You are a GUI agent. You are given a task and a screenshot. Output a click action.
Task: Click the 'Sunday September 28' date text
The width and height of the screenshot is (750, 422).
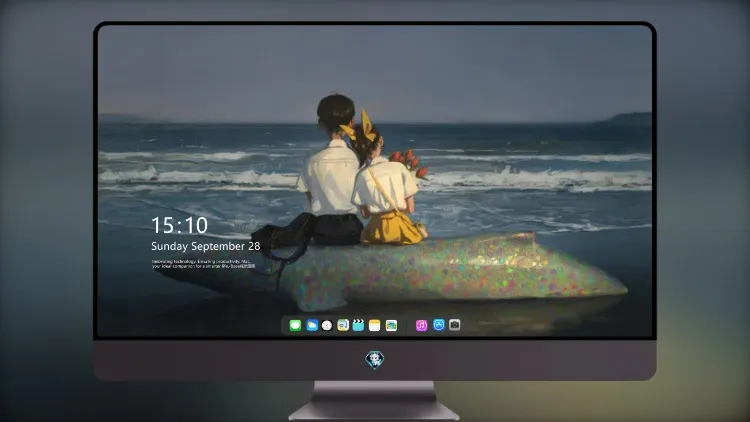coord(206,246)
